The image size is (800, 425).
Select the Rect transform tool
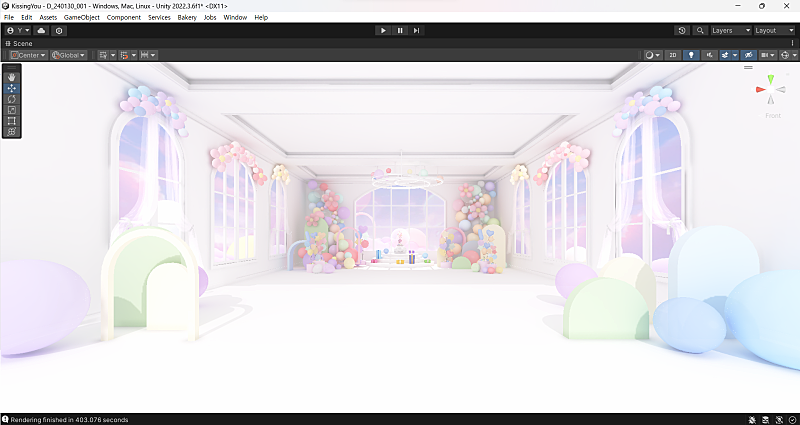click(11, 121)
